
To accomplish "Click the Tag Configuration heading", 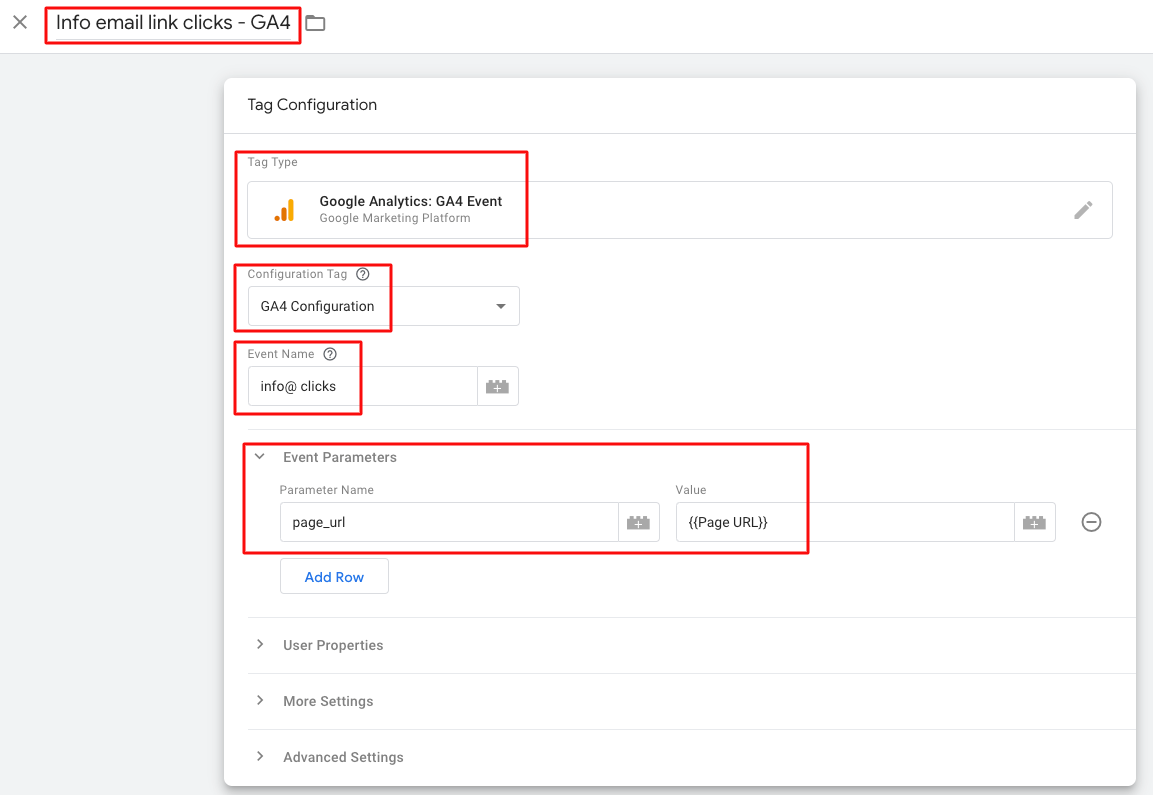I will (312, 104).
